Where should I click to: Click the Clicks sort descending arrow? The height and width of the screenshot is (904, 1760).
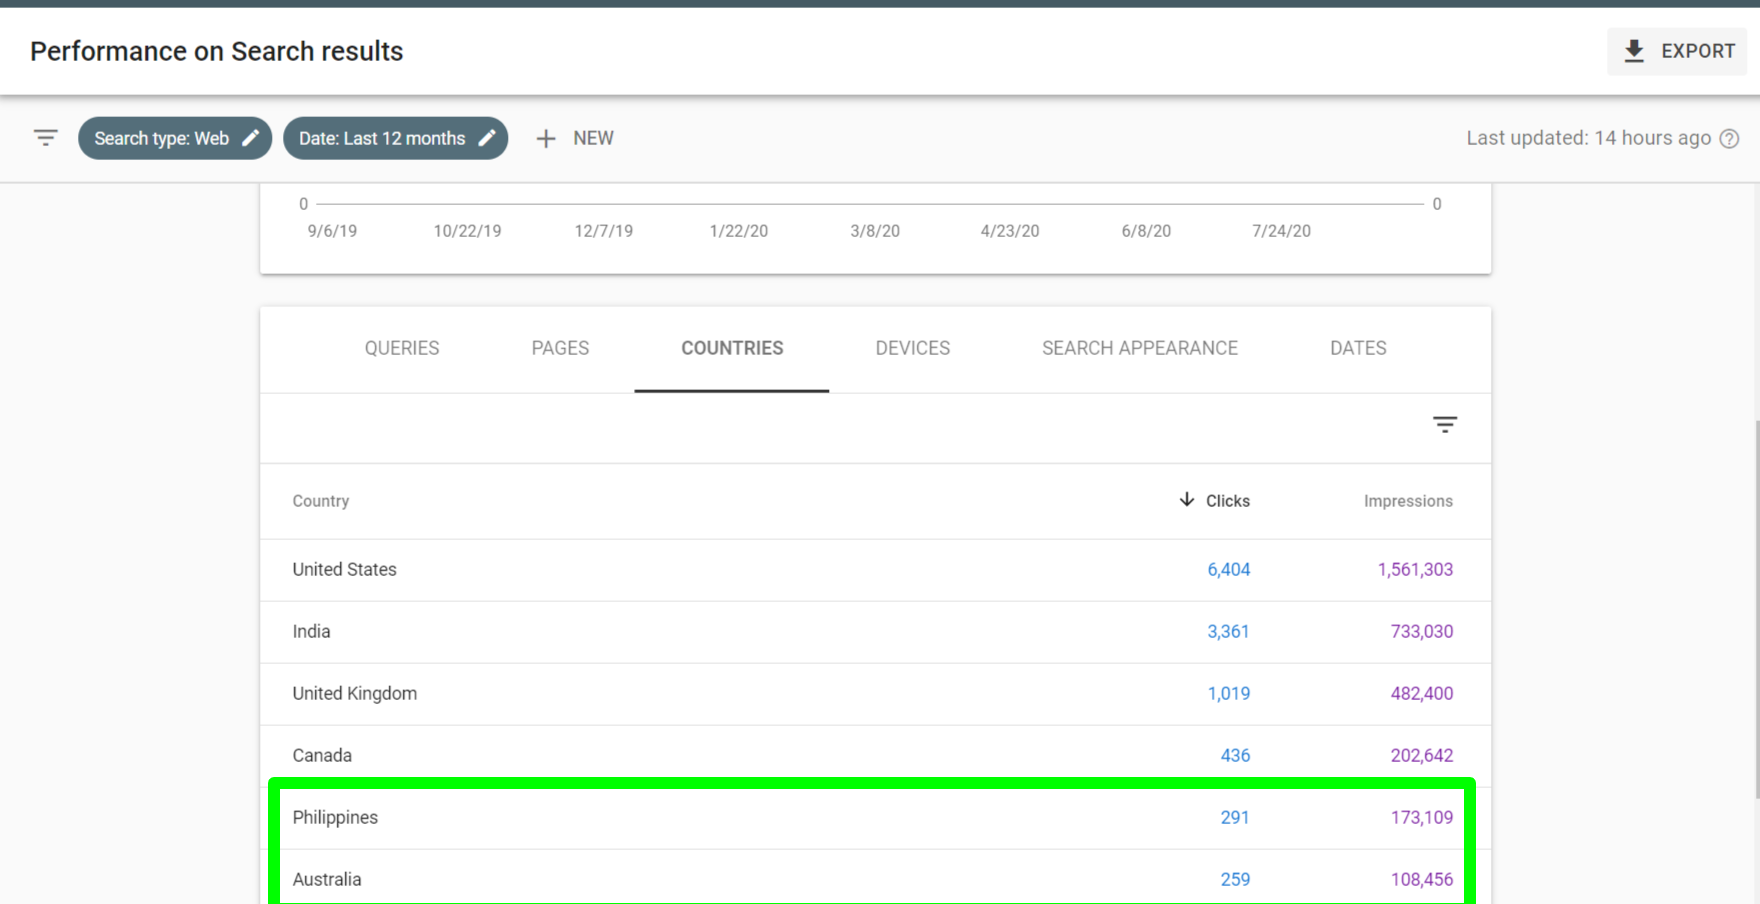tap(1187, 499)
